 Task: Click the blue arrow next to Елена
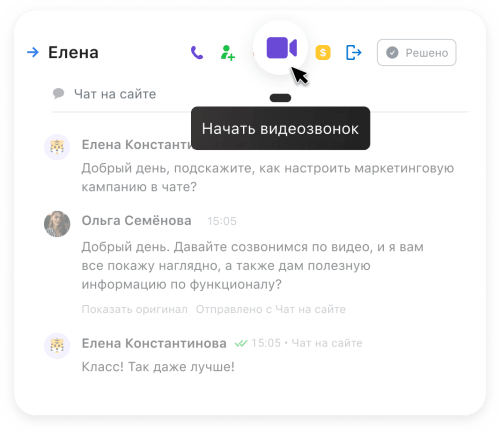[x=33, y=52]
